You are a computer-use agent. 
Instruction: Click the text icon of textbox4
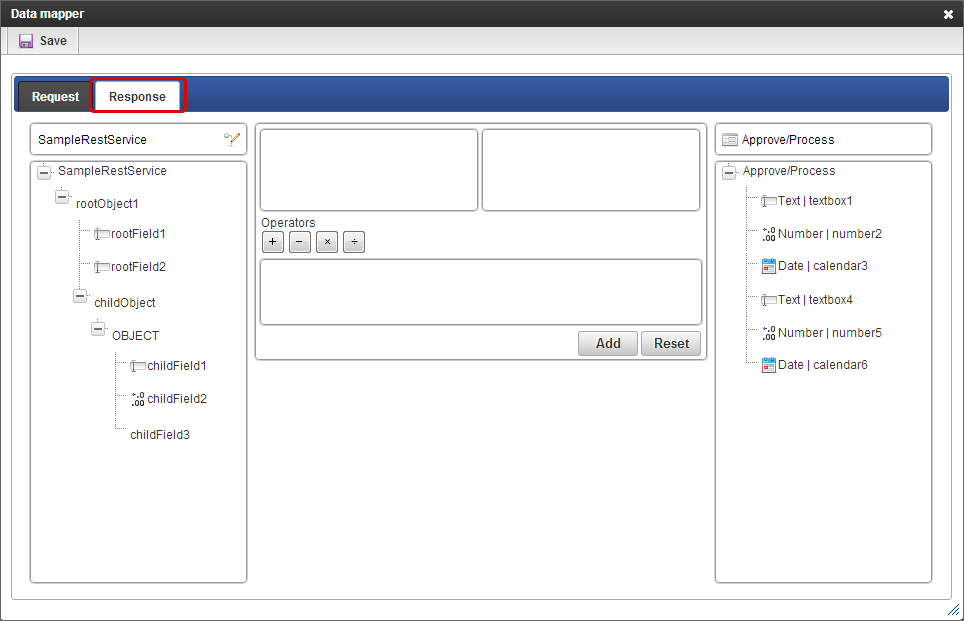pyautogui.click(x=768, y=300)
